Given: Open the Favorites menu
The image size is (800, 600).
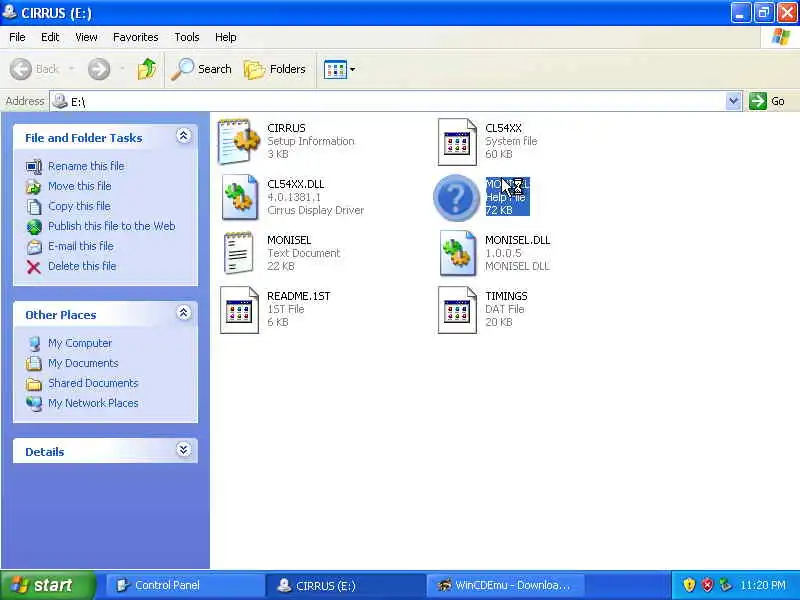Looking at the screenshot, I should [136, 37].
